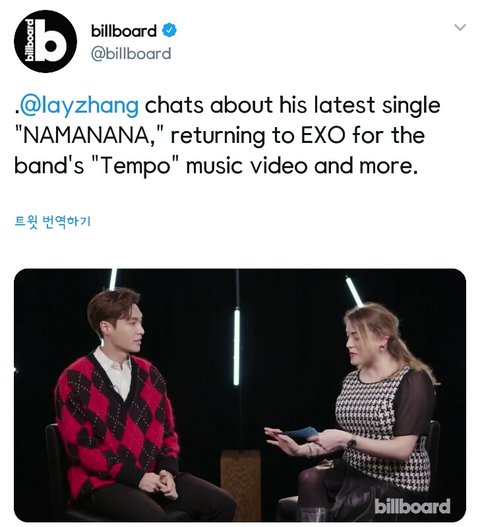This screenshot has width=480, height=527.
Task: Open the Billboard profile avatar
Action: click(45, 41)
